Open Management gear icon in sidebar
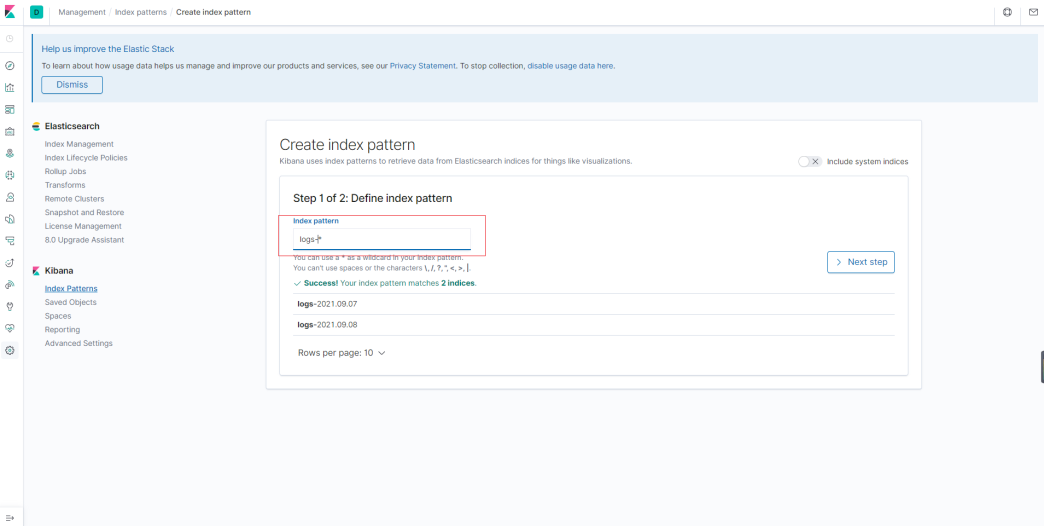Screen dimensions: 1044x526 pyautogui.click(x=9, y=350)
